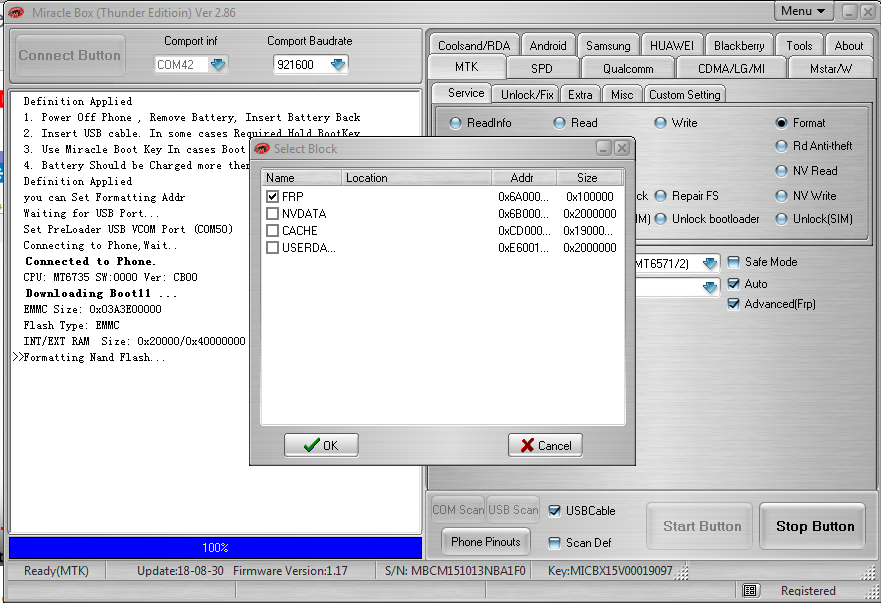Viewport: 881px width, 603px height.
Task: Click the Connect Button
Action: pyautogui.click(x=70, y=55)
